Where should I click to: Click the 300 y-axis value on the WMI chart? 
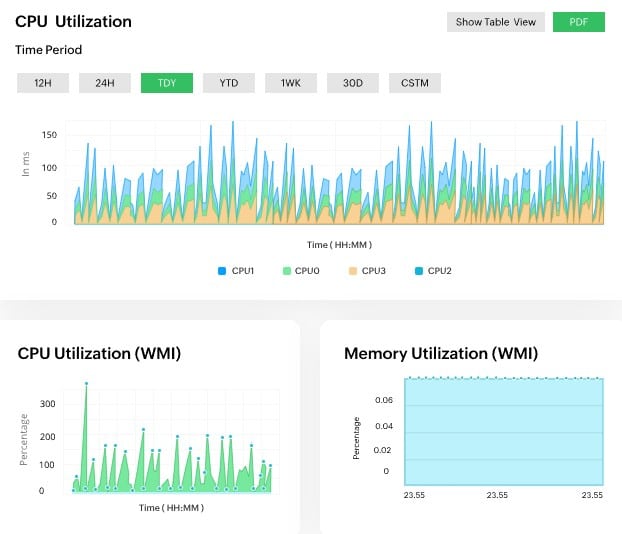pos(48,404)
